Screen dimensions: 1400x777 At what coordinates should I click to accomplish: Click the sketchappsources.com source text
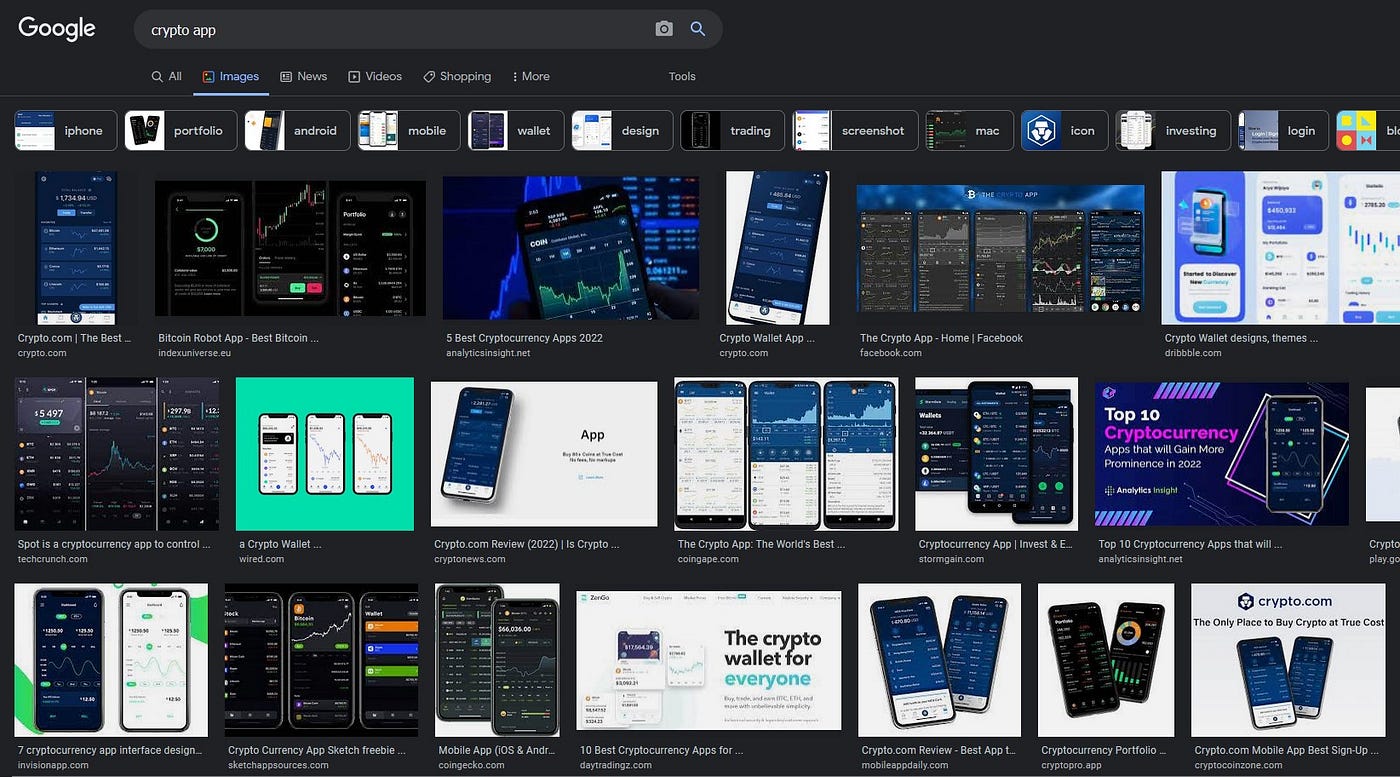[x=278, y=765]
